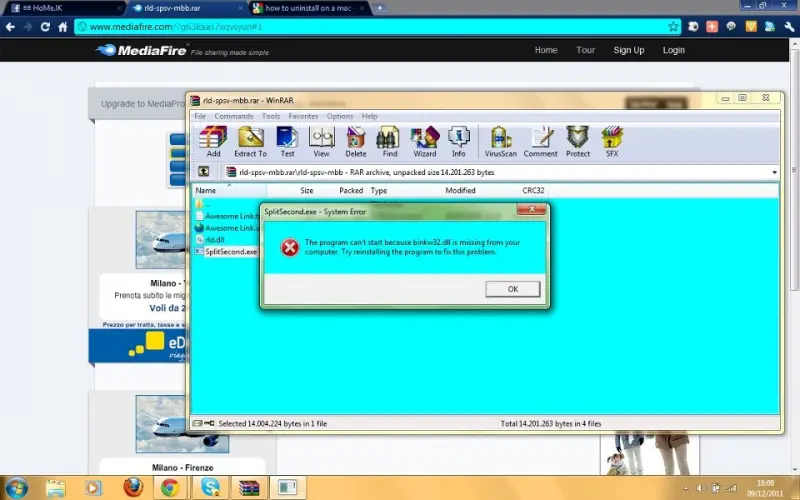This screenshot has width=800, height=500.
Task: Open the Chrome wrench settings menu
Action: 789,27
